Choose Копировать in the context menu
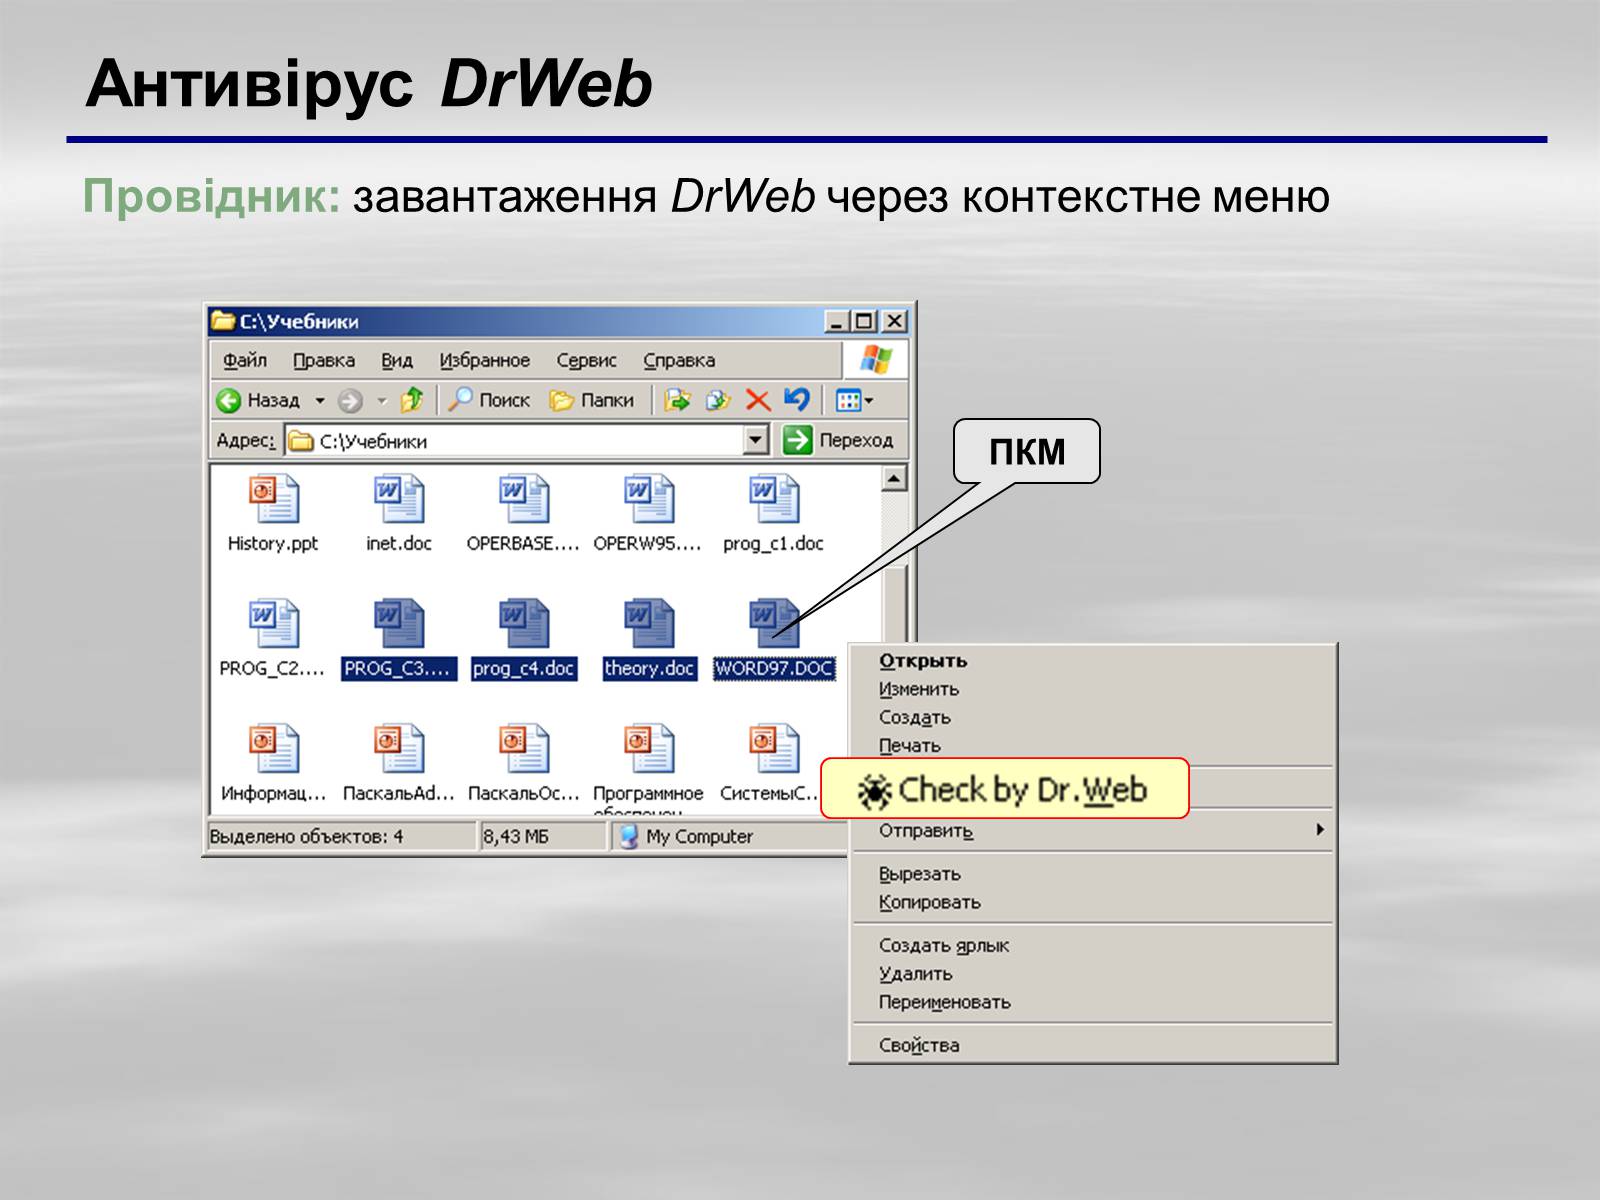1600x1200 pixels. tap(1093, 902)
